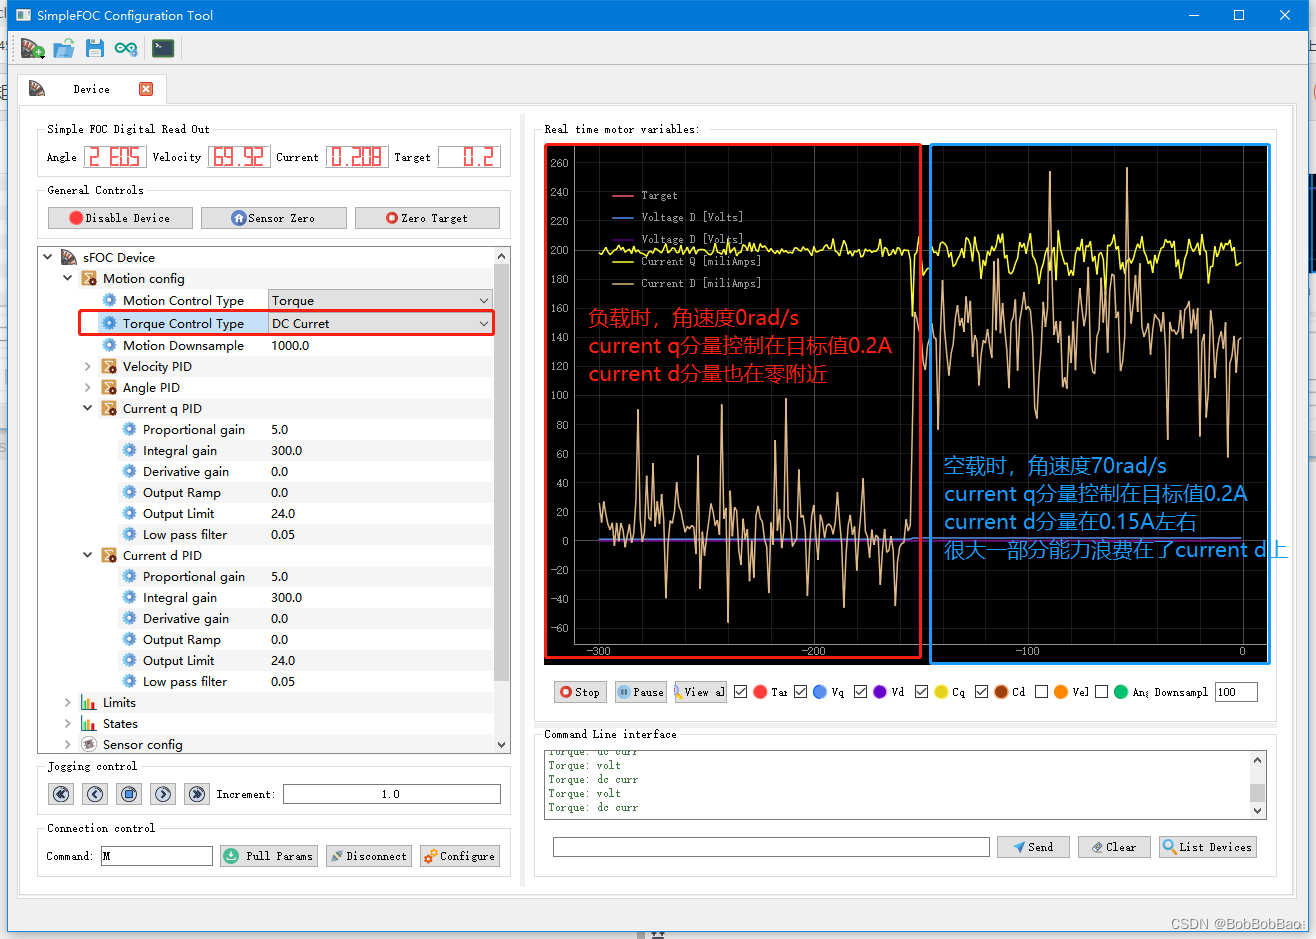Click the stop jogging square button

[x=129, y=794]
